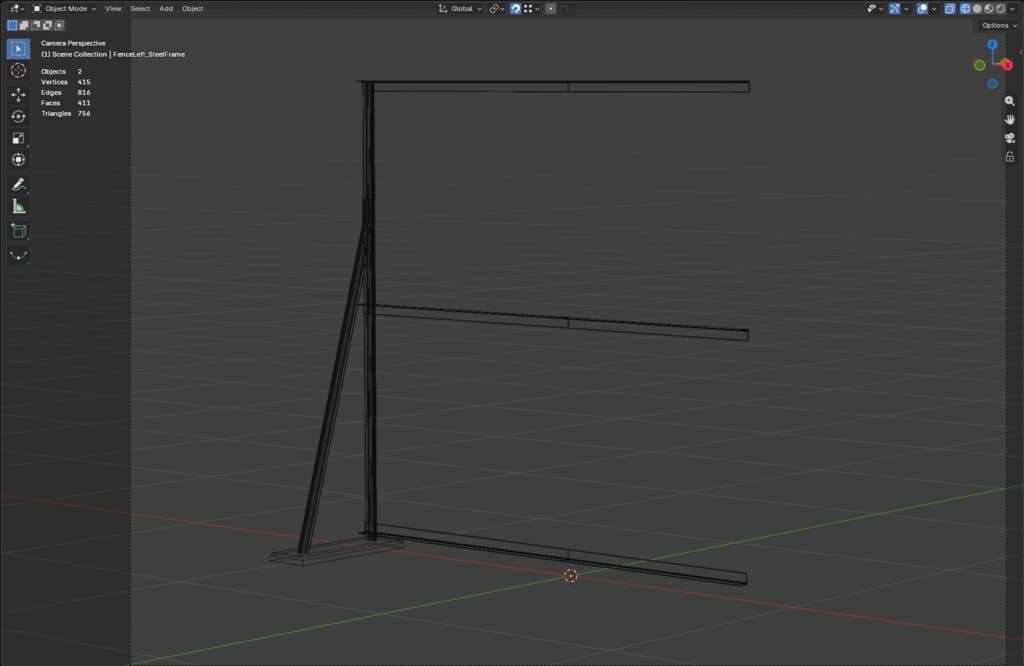Image resolution: width=1024 pixels, height=666 pixels.
Task: Click the FenceLeft_SteelFrame object name text
Action: tap(149, 54)
